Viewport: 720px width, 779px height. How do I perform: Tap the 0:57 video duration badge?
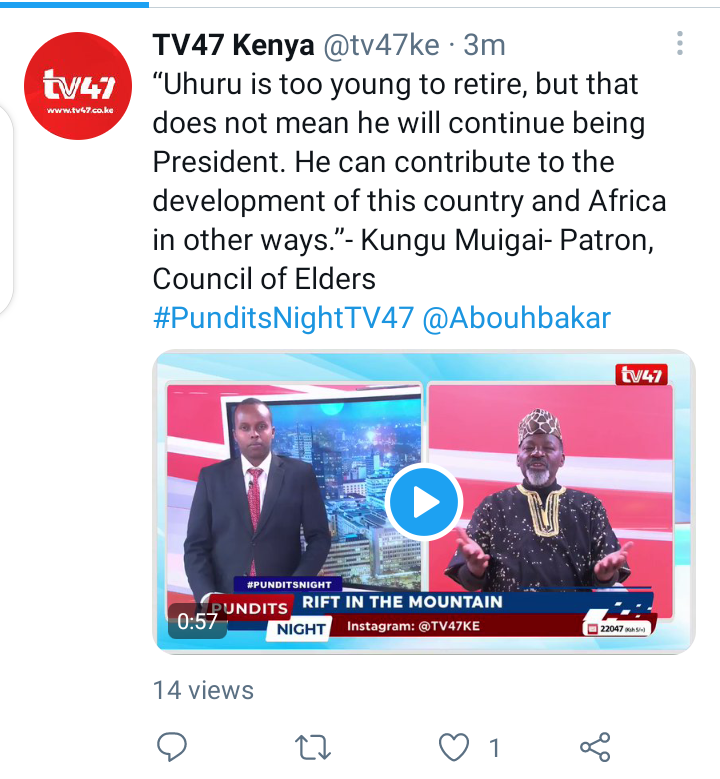pyautogui.click(x=197, y=621)
